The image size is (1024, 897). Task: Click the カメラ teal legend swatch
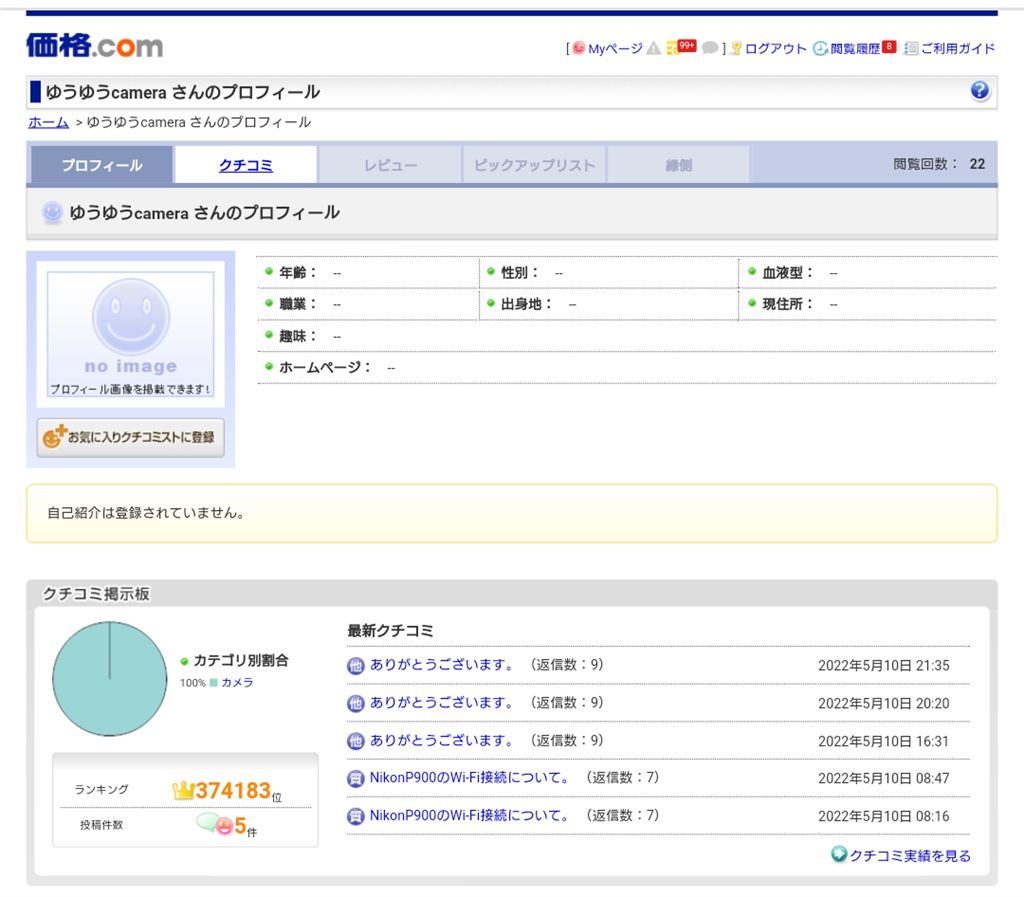[x=213, y=683]
